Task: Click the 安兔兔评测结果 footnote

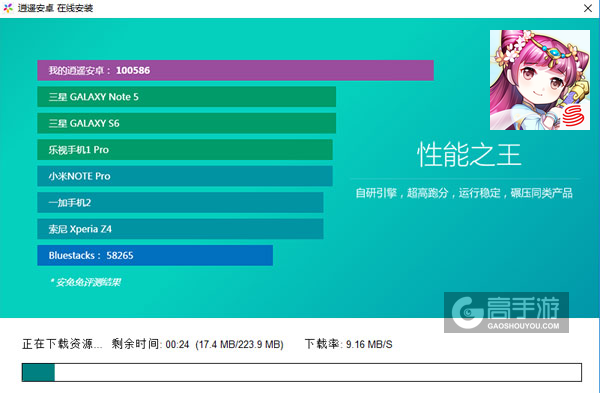Action: tap(85, 282)
